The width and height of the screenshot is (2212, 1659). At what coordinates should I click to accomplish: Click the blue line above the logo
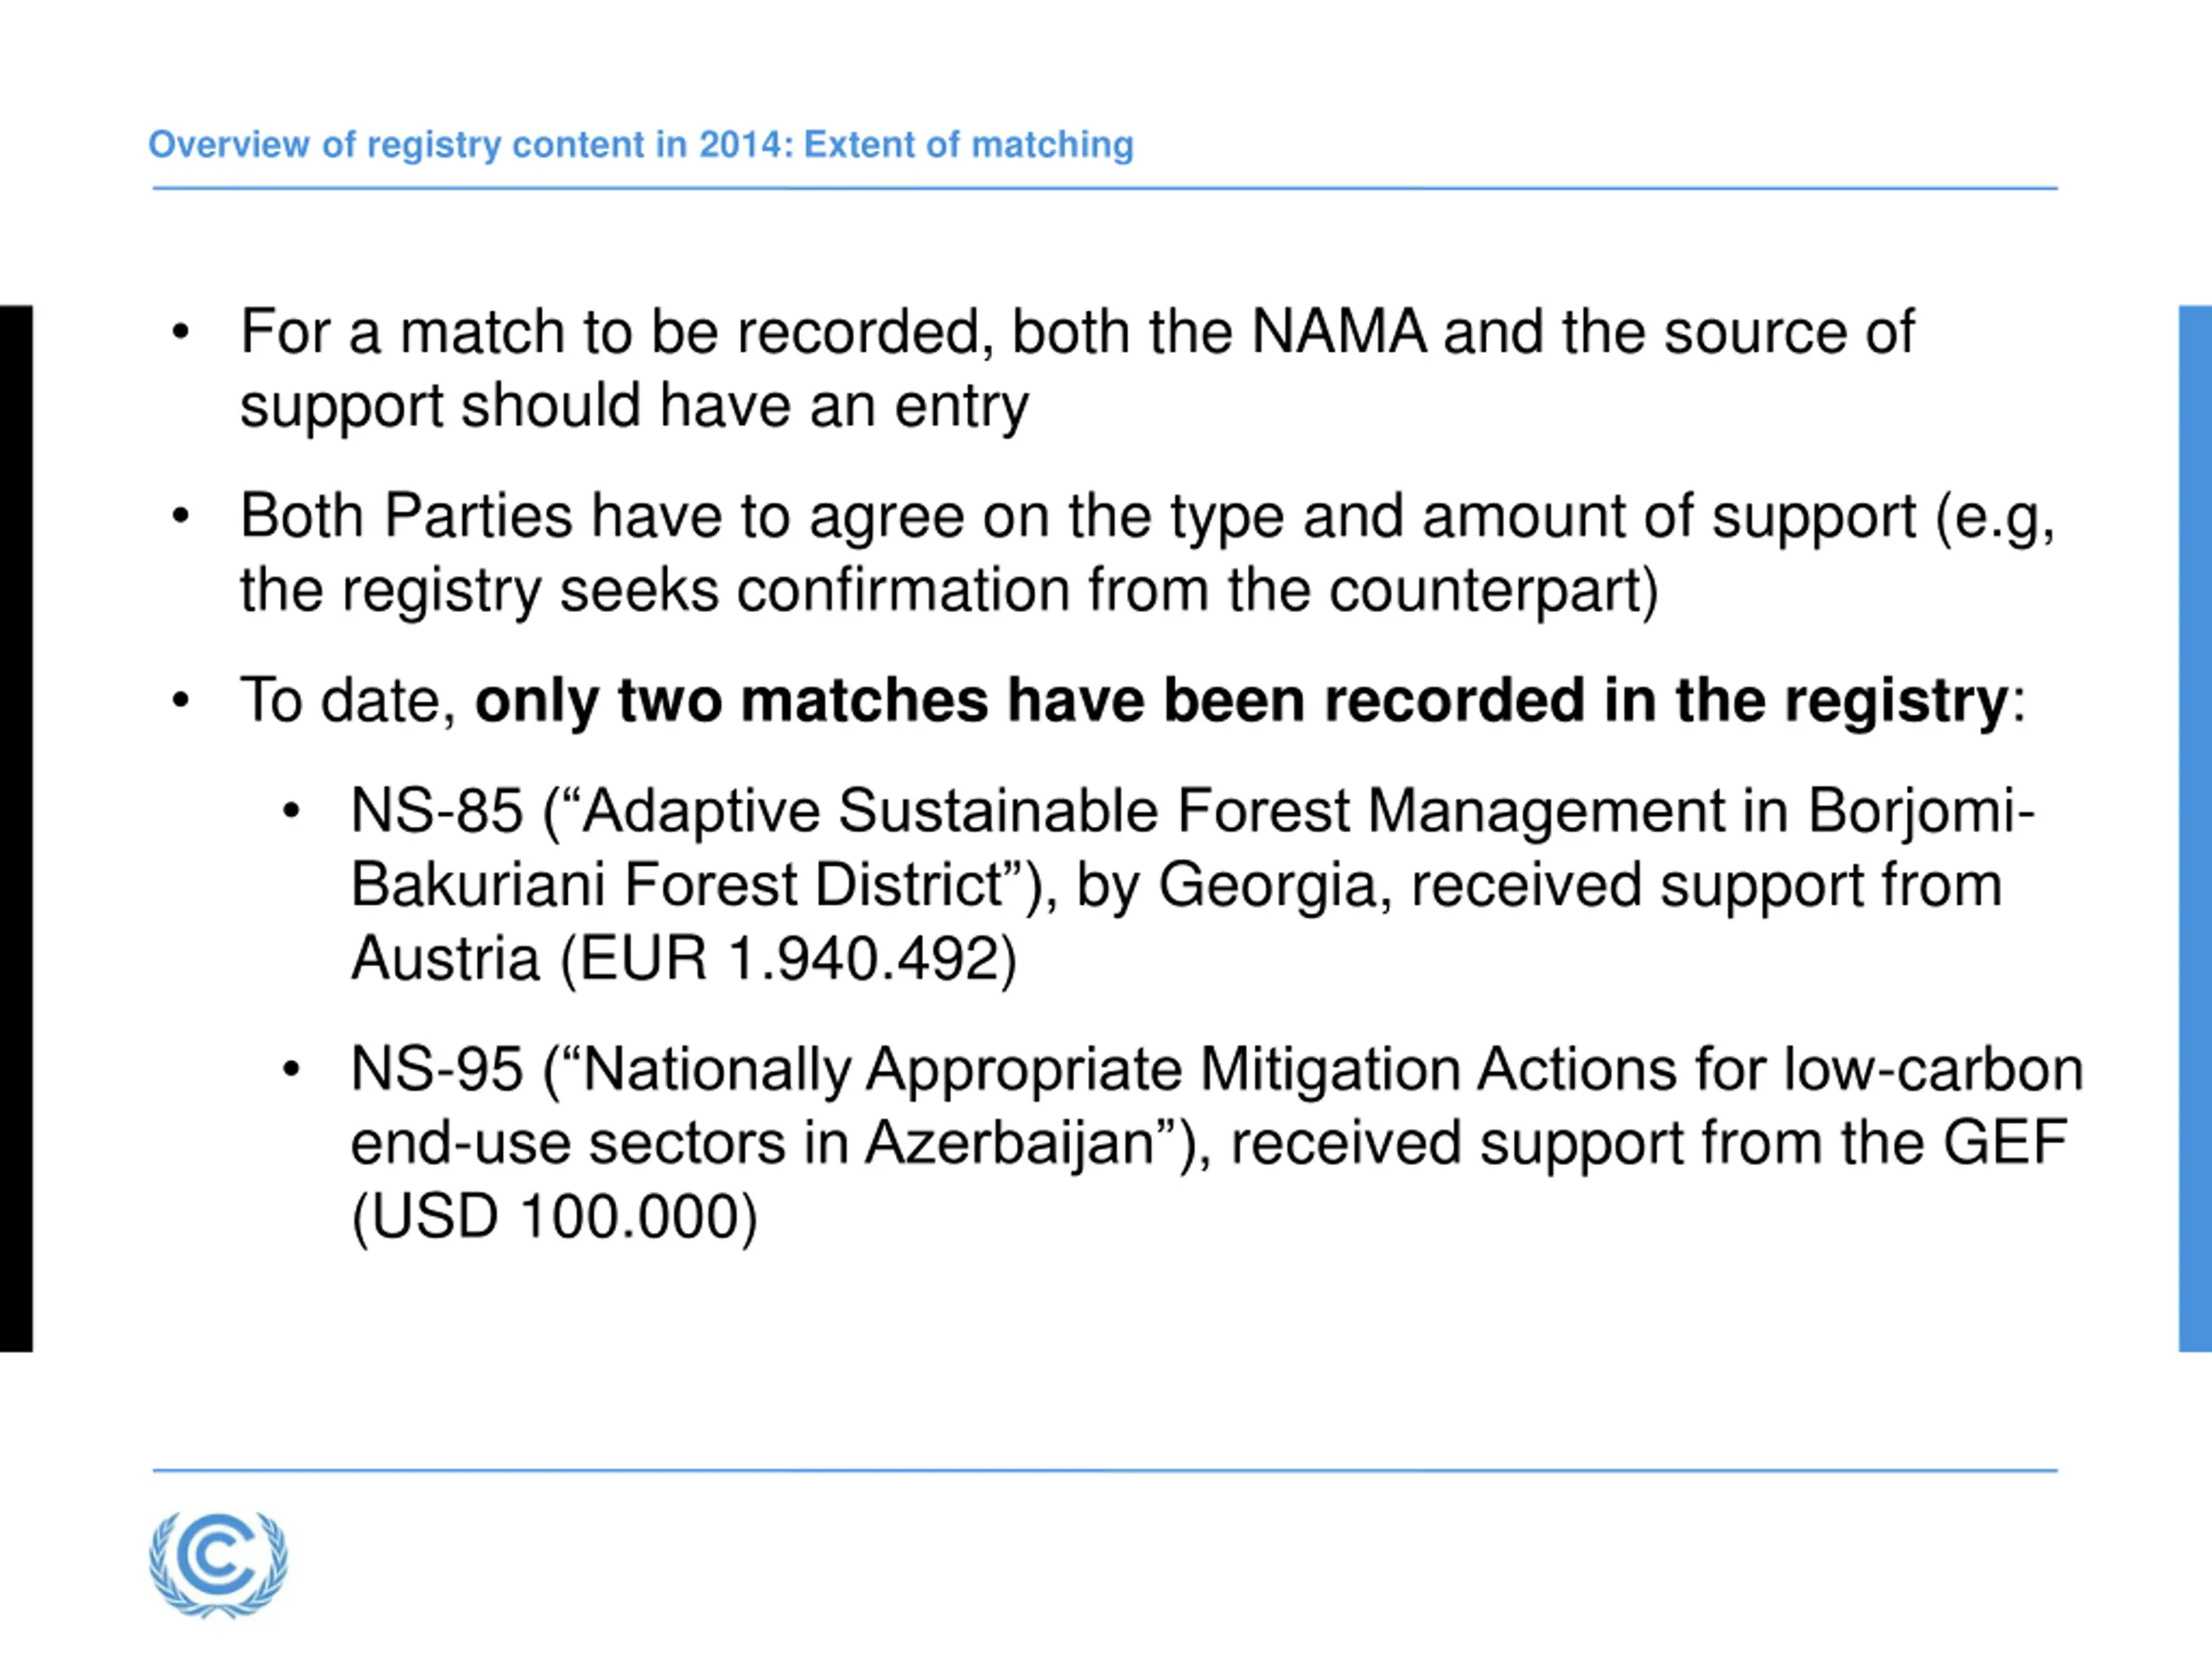click(x=1105, y=1470)
